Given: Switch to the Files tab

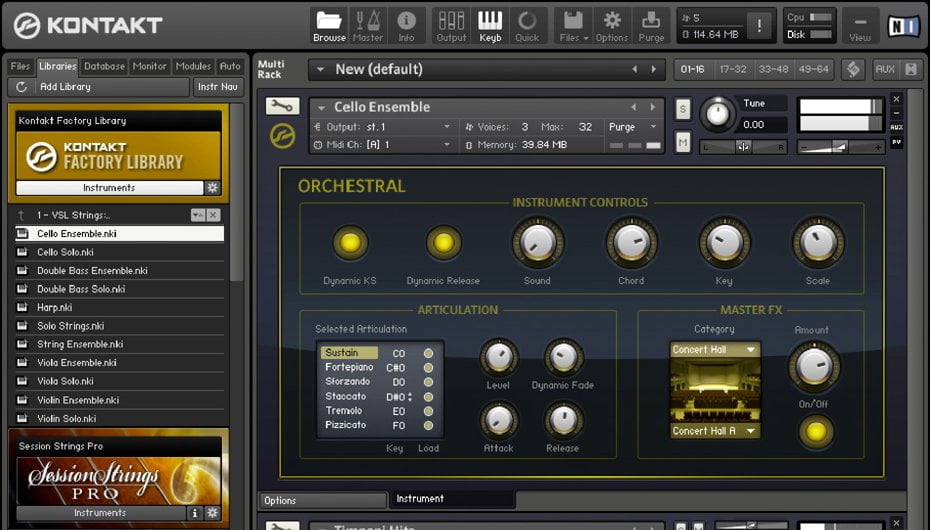Looking at the screenshot, I should point(20,66).
